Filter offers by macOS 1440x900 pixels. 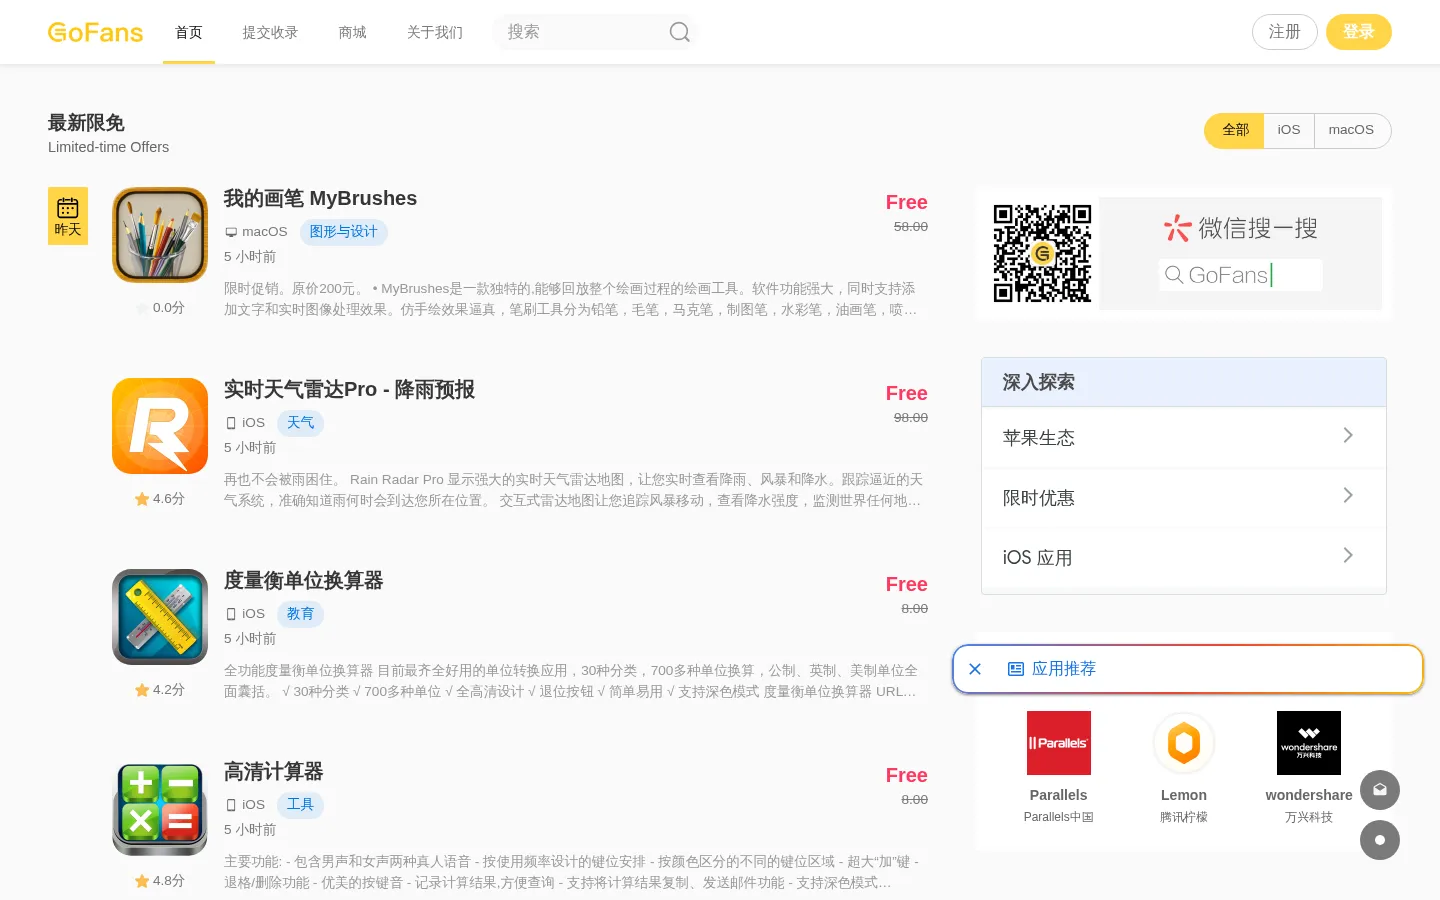tap(1351, 130)
